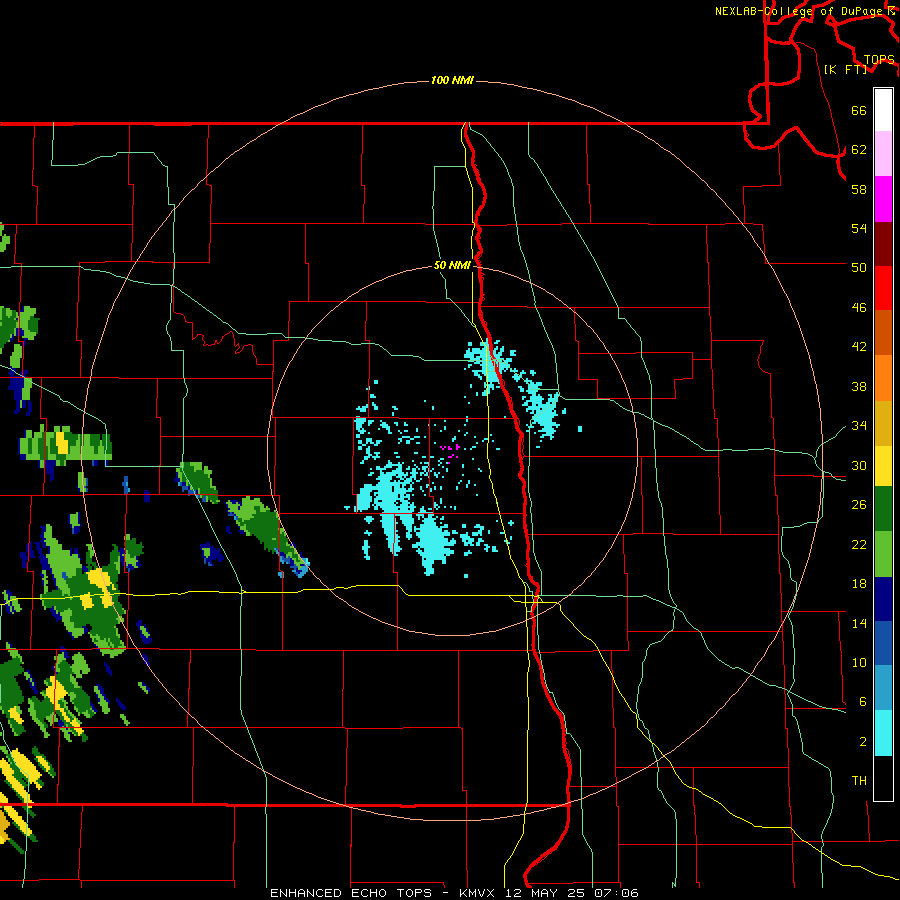The height and width of the screenshot is (900, 900).
Task: Click the black TH legend swatch
Action: (883, 778)
